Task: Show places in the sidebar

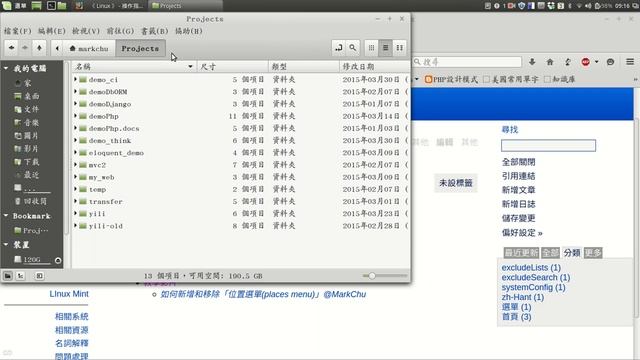Action: click(8, 276)
